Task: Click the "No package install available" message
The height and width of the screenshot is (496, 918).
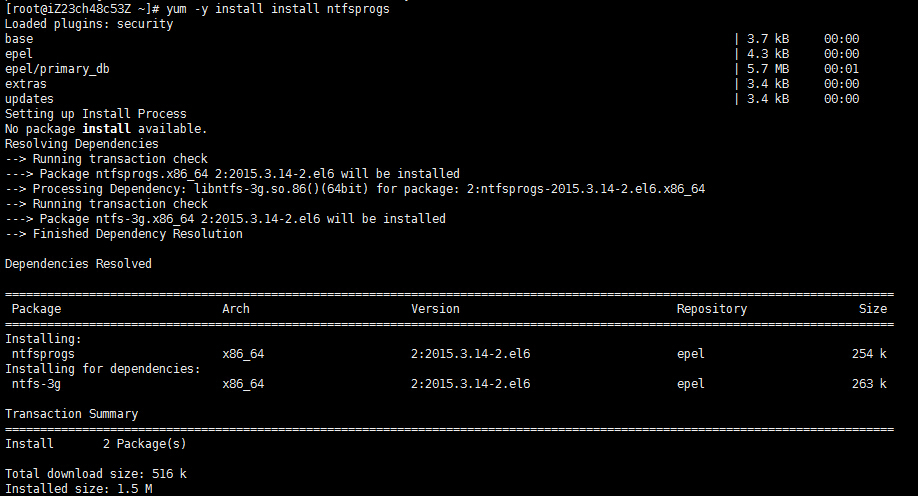Action: tap(106, 129)
